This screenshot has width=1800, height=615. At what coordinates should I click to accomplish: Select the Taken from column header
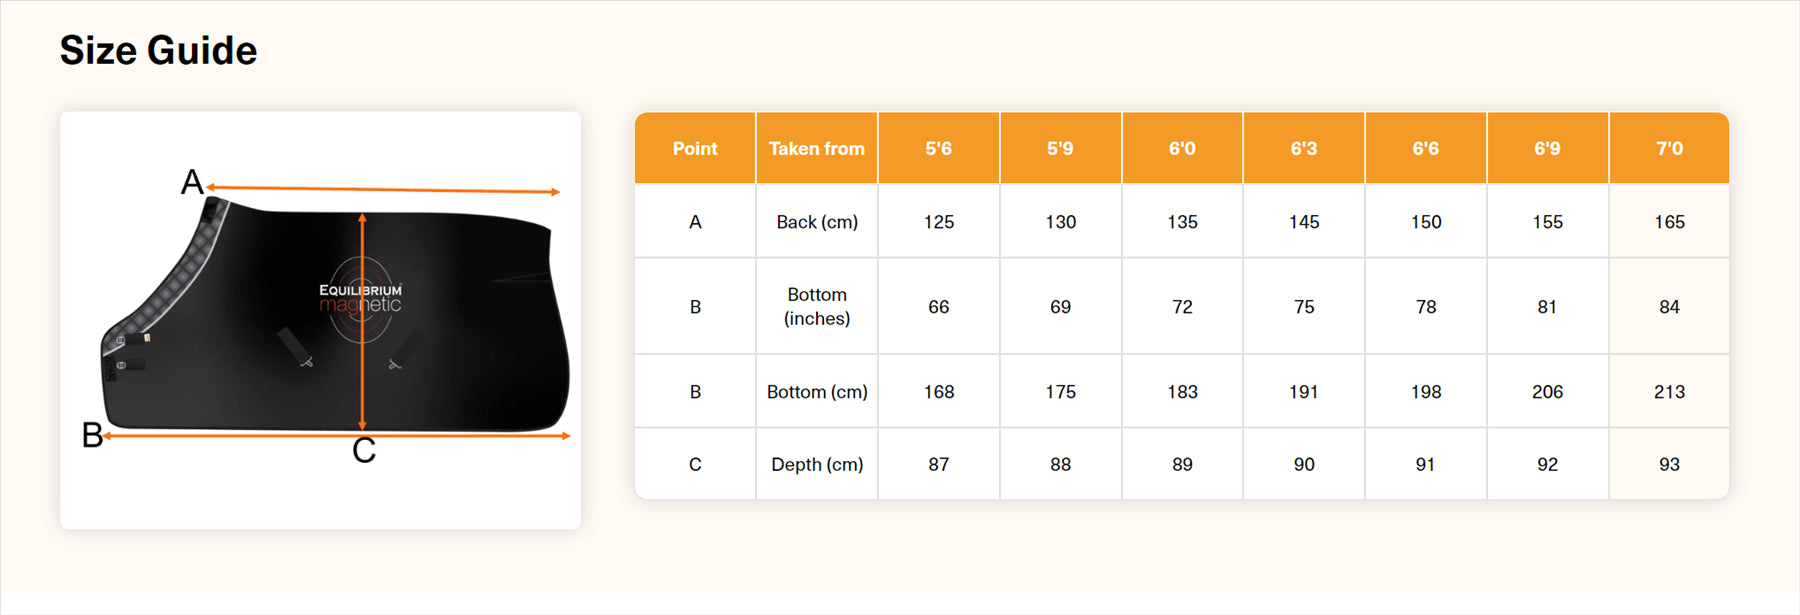coord(817,148)
